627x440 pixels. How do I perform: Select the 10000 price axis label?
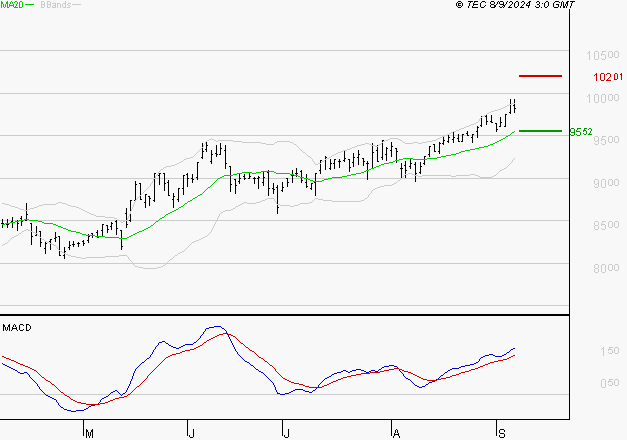603,98
